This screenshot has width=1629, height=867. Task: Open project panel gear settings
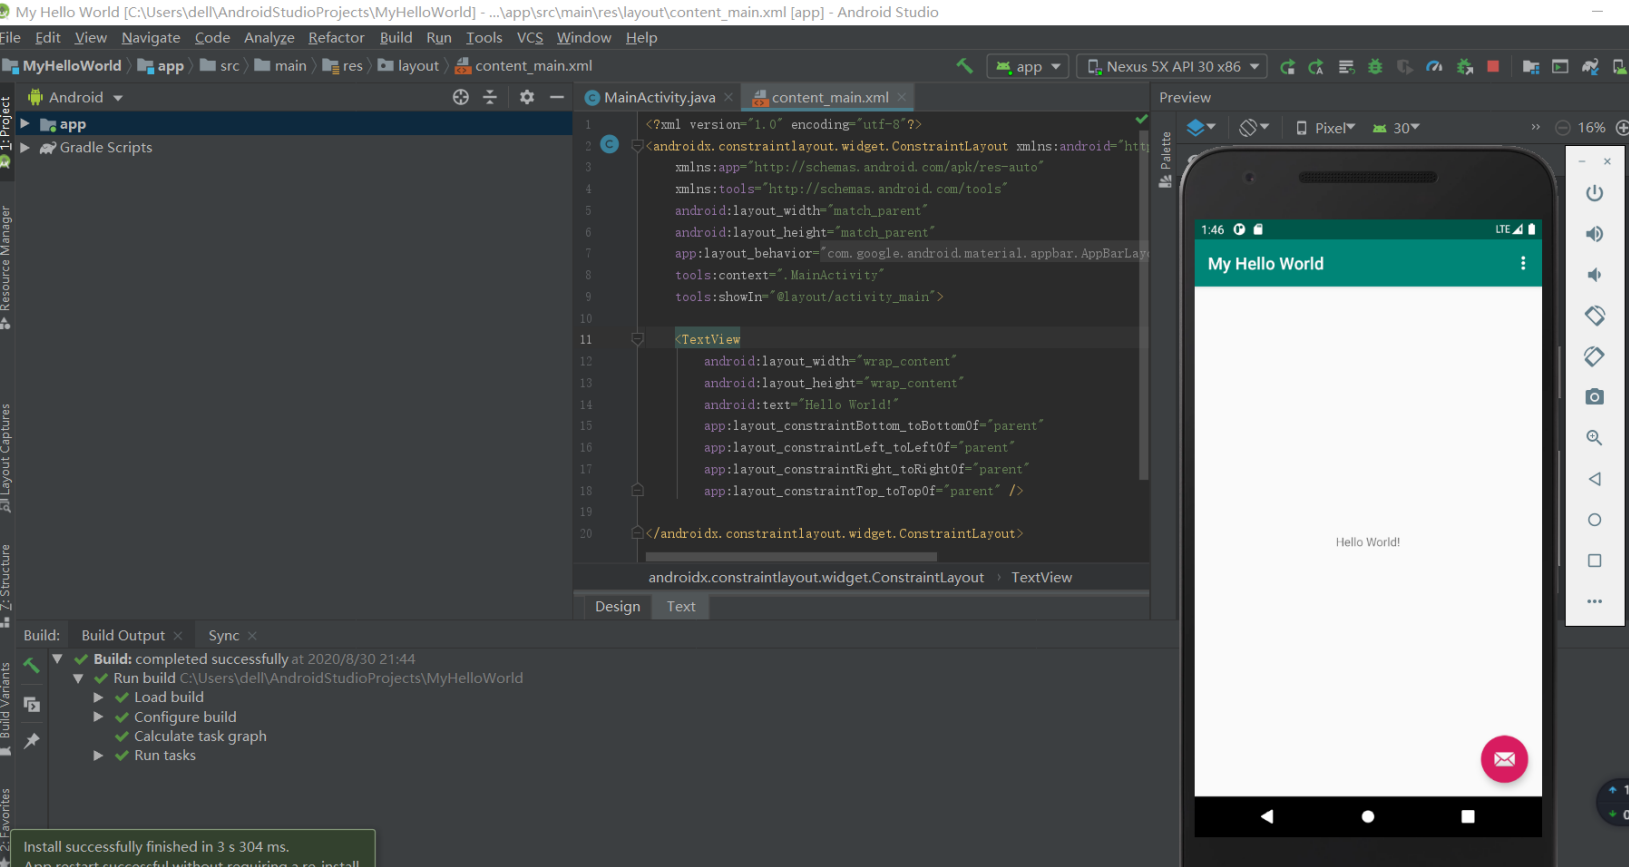(x=527, y=97)
